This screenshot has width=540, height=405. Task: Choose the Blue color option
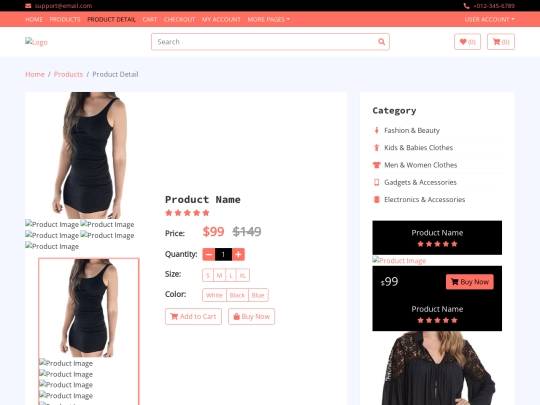258,295
